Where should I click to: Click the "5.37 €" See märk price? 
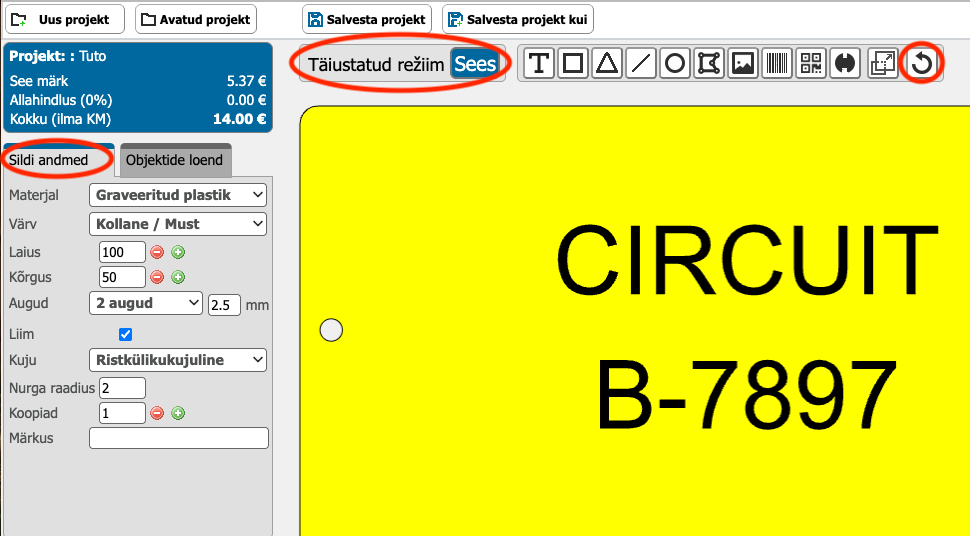pos(247,81)
